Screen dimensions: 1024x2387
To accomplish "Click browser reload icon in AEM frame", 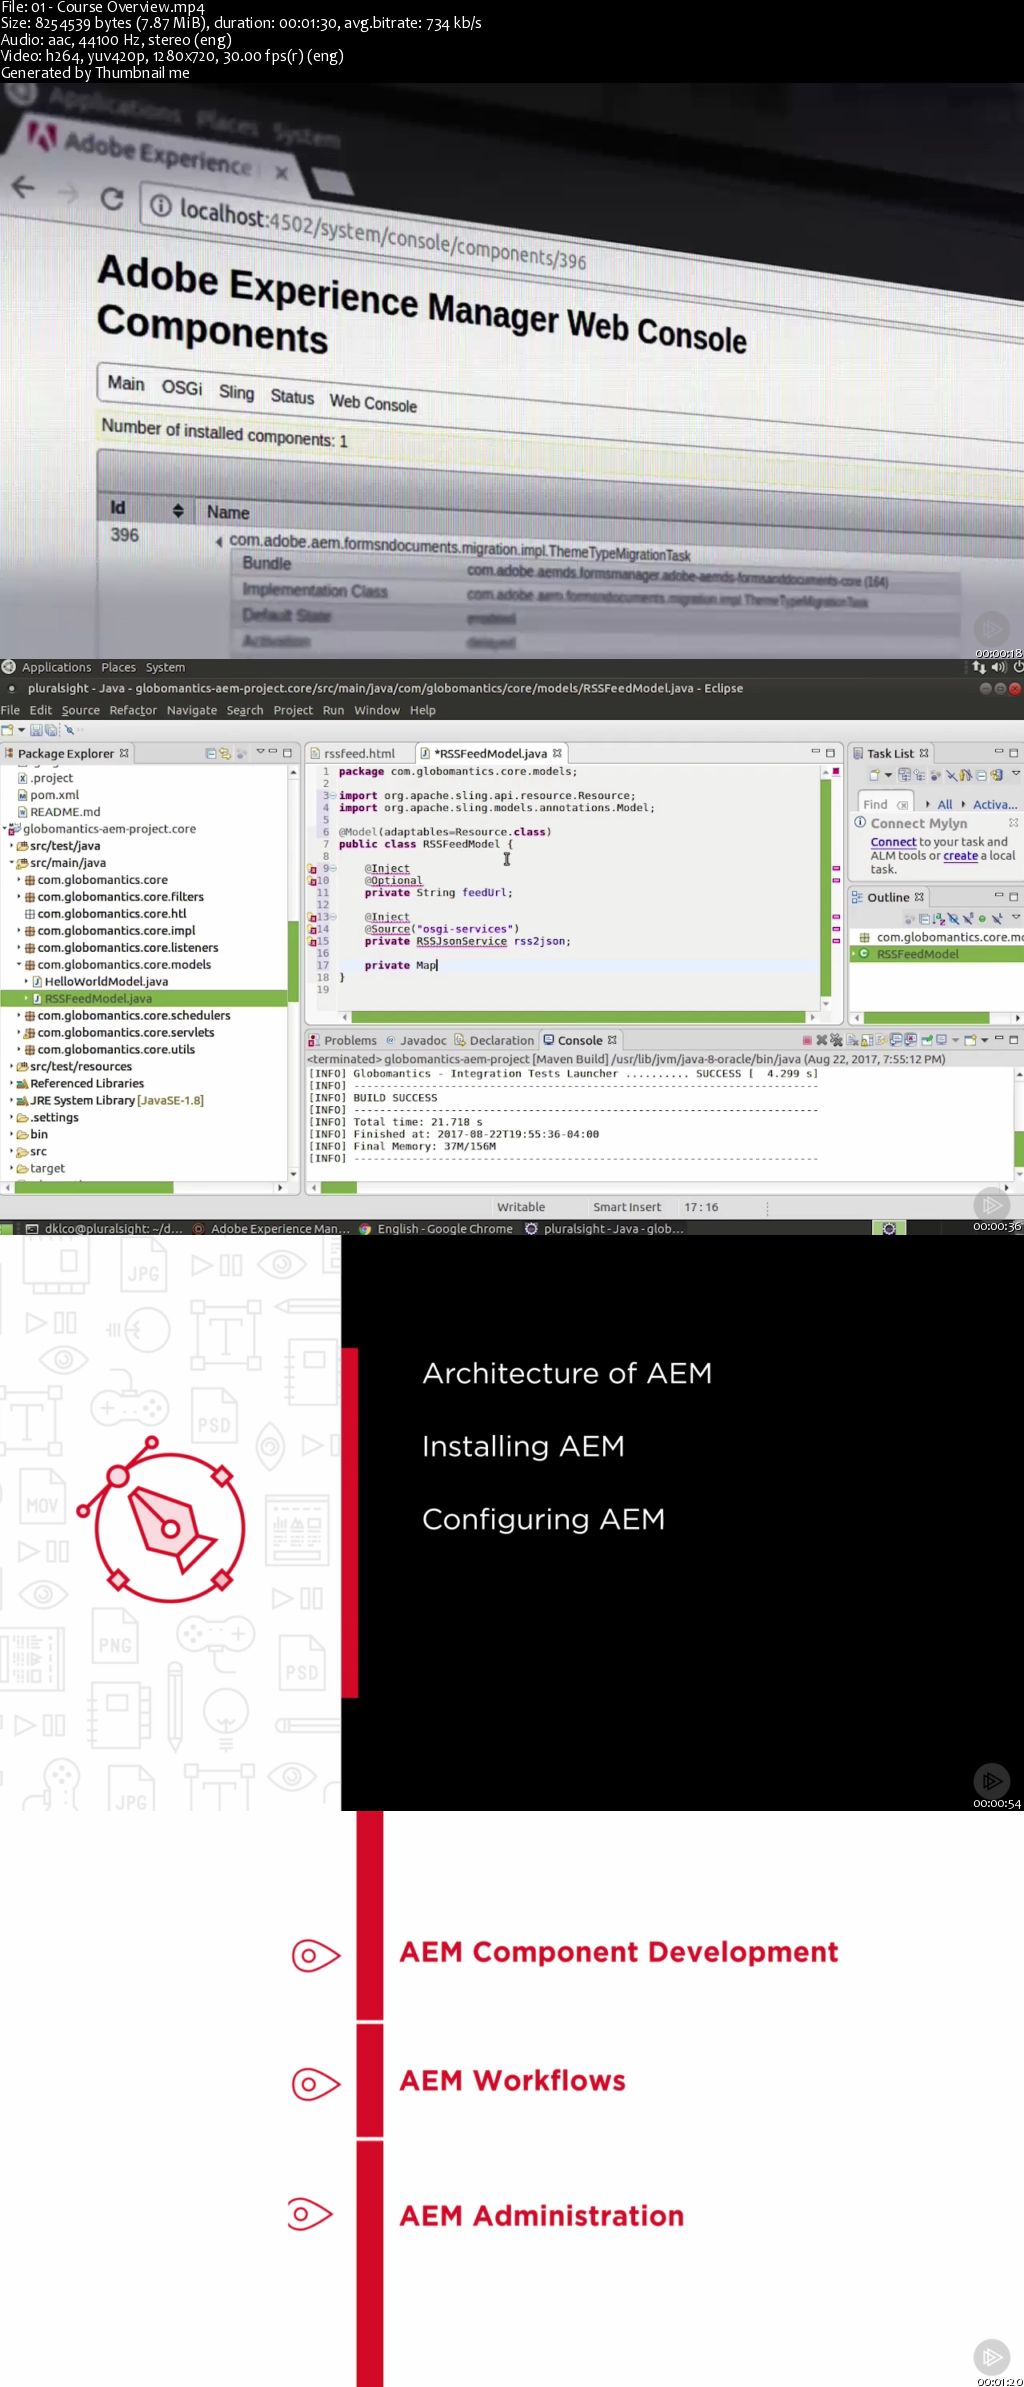I will click(112, 198).
